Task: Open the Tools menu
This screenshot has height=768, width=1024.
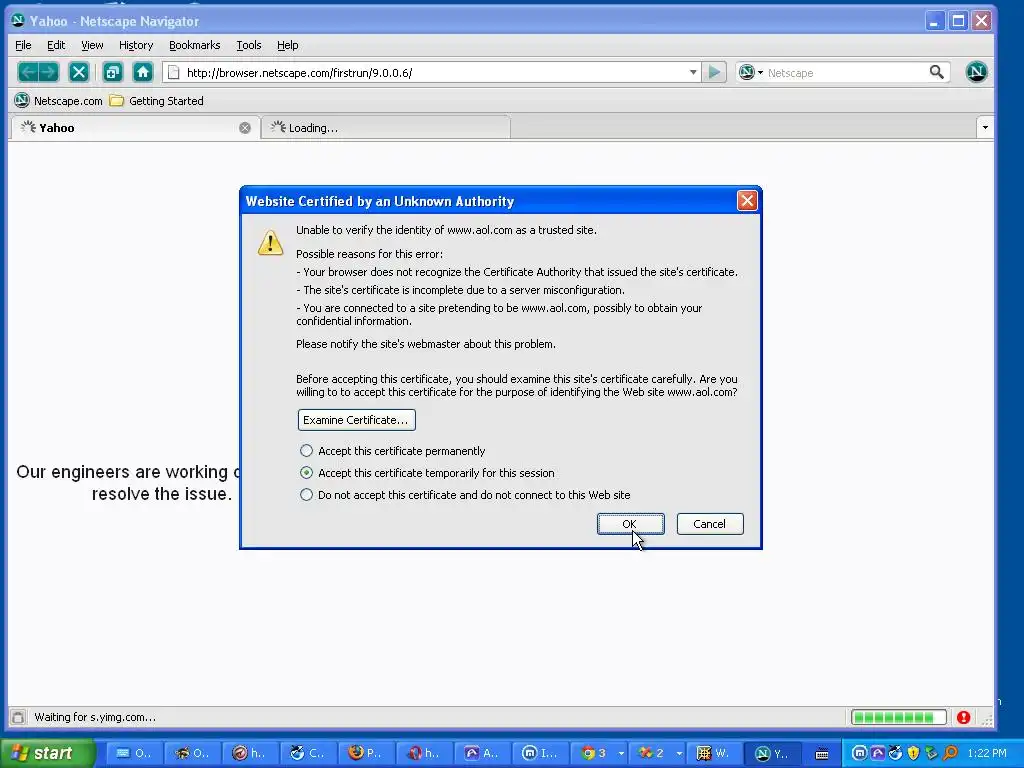Action: 249,45
